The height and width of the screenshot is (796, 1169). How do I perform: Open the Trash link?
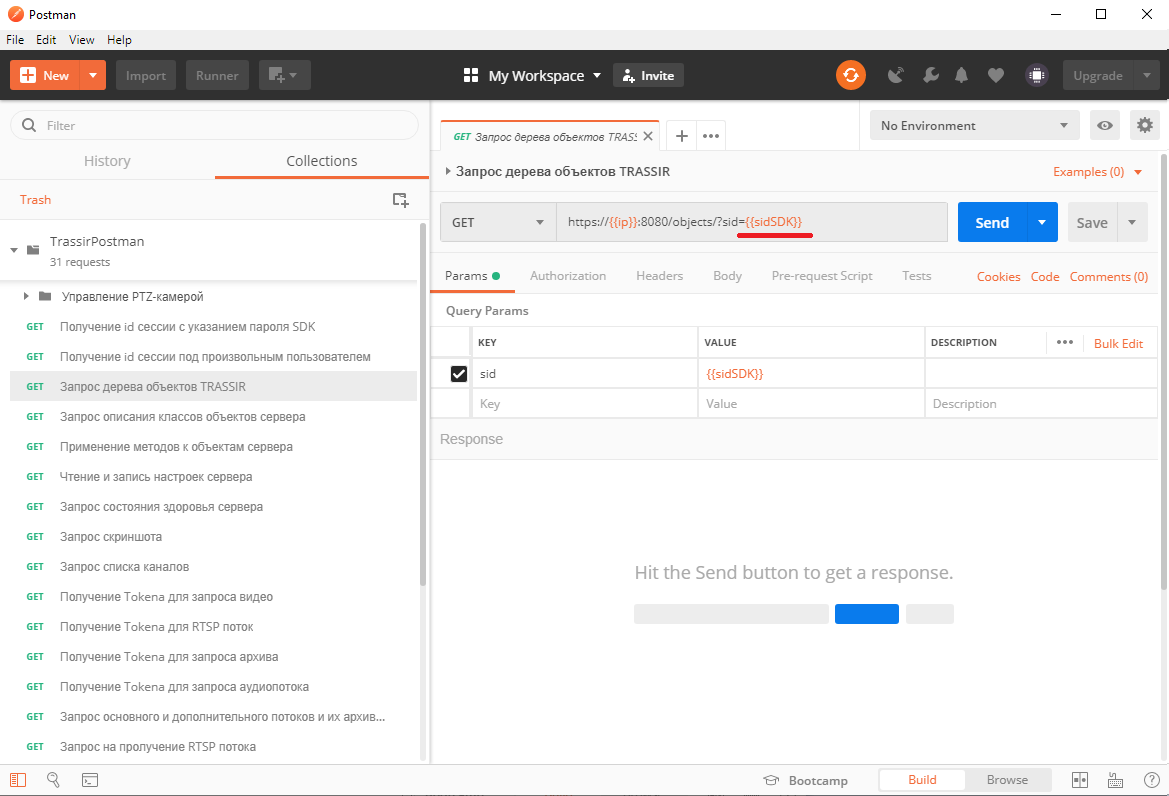(x=35, y=200)
